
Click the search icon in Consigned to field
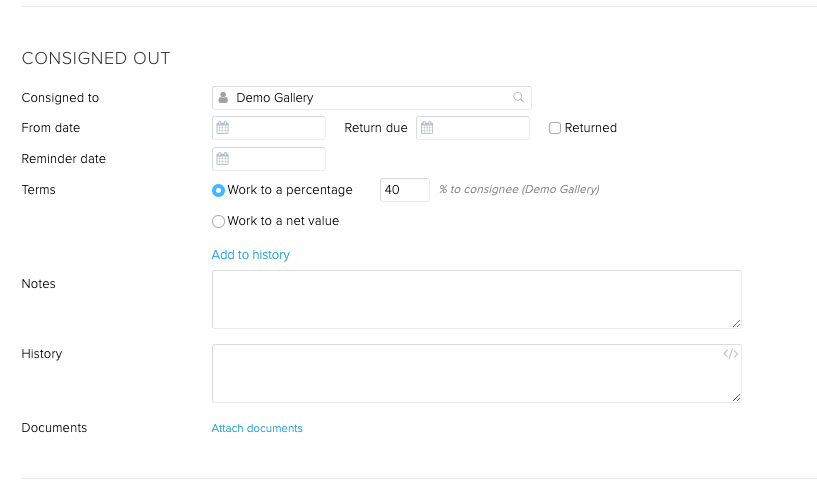click(x=518, y=97)
